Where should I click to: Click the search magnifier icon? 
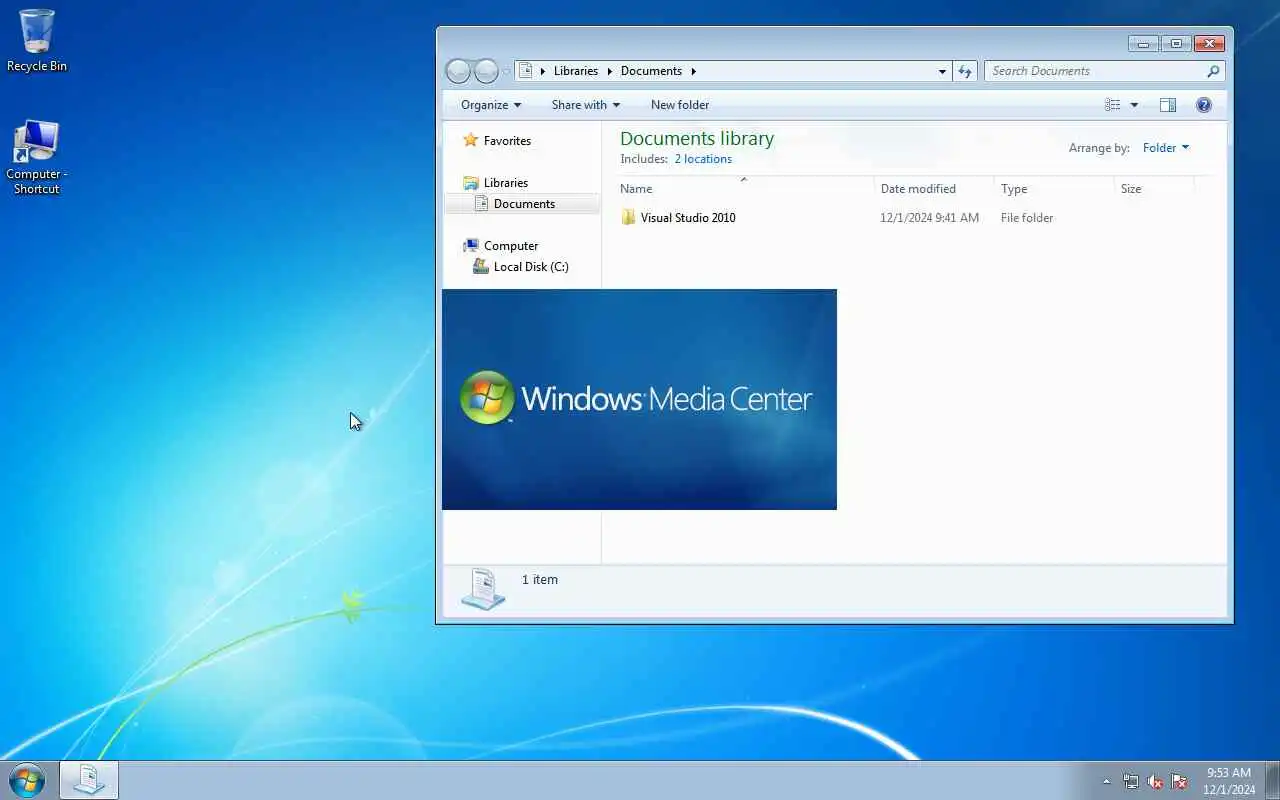click(1213, 71)
